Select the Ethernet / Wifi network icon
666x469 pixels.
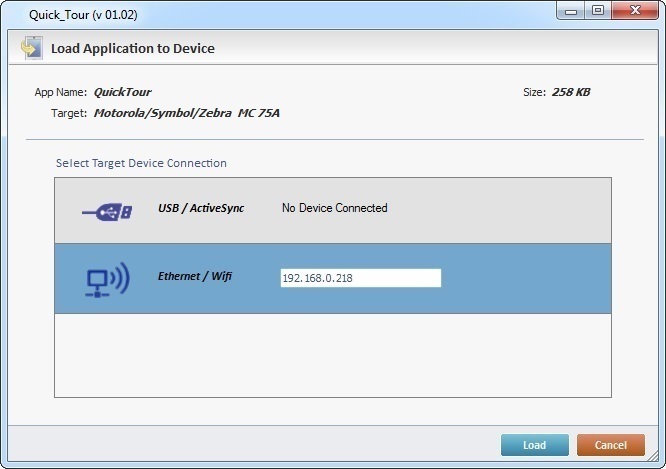tap(107, 280)
